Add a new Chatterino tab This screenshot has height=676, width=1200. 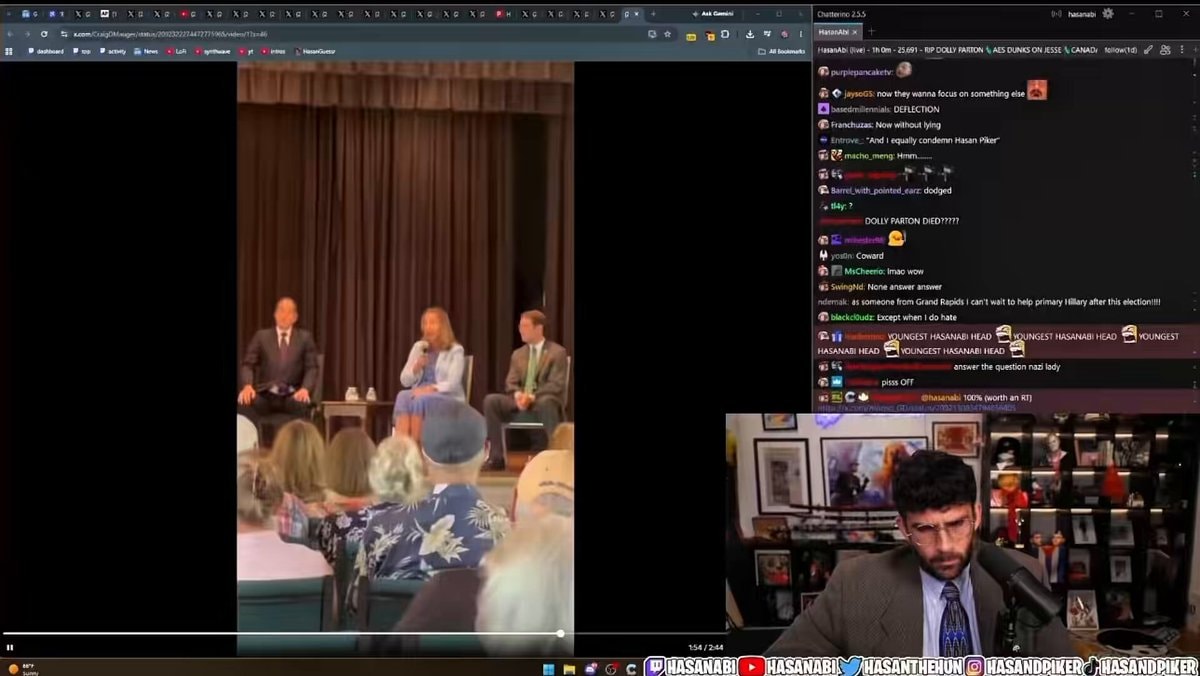click(x=871, y=32)
